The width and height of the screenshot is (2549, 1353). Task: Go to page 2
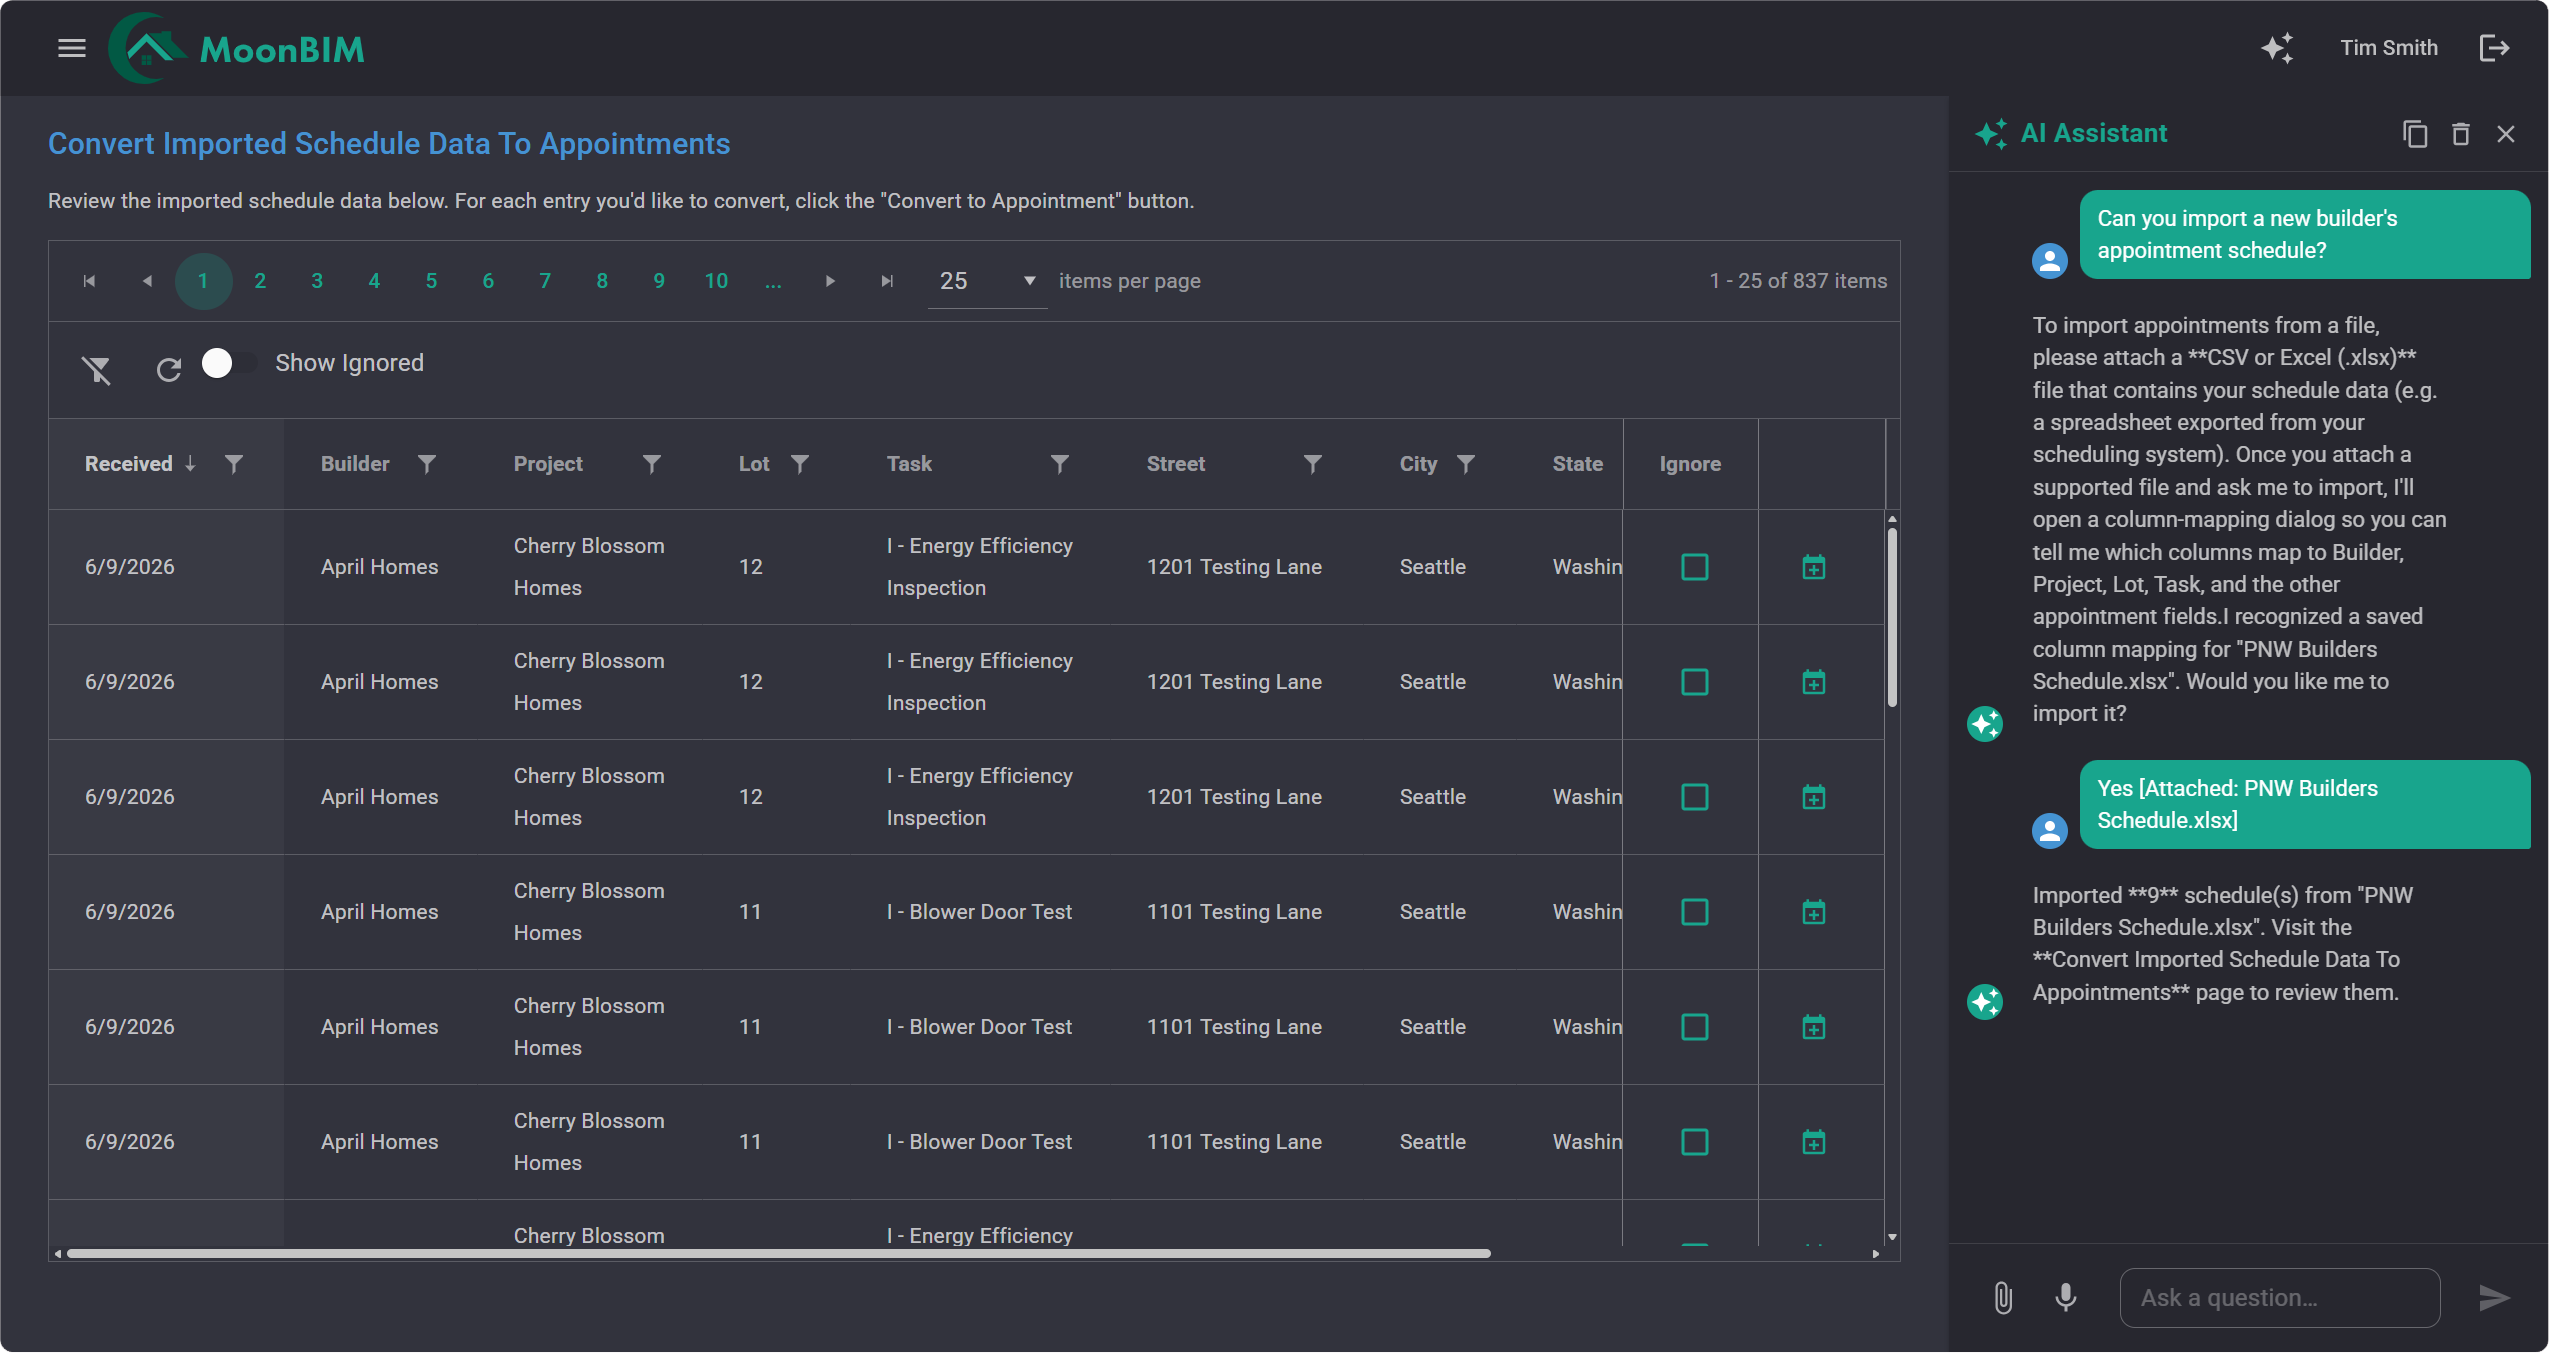(260, 281)
